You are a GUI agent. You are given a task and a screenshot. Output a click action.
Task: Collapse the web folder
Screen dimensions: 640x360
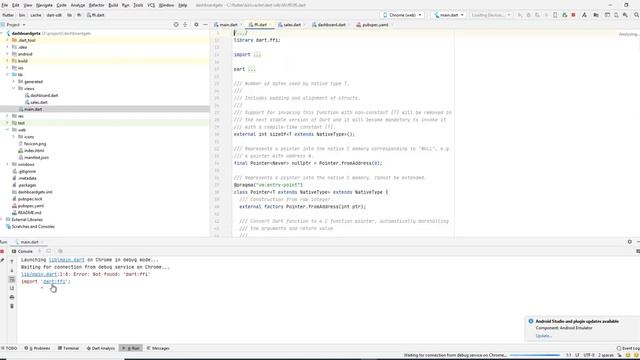(x=7, y=130)
